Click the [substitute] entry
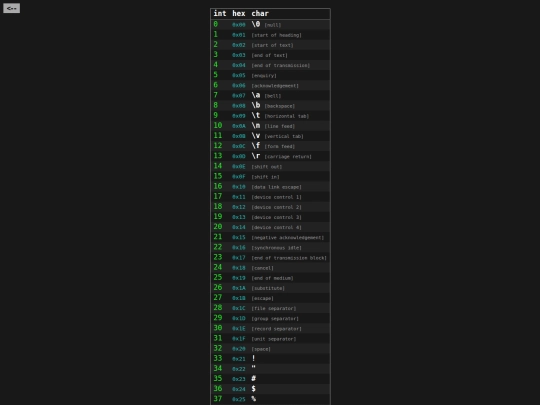 pos(268,288)
